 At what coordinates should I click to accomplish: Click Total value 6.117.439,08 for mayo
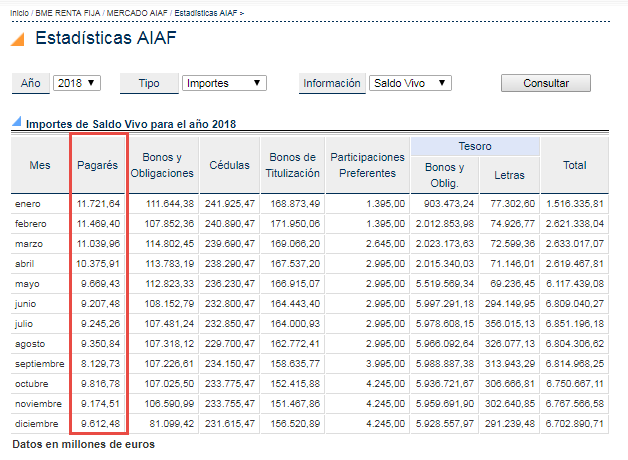tap(575, 284)
